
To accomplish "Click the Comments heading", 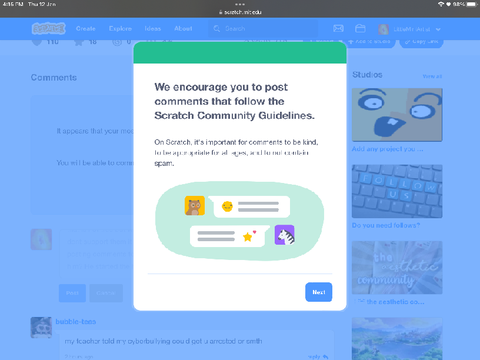I will (54, 78).
